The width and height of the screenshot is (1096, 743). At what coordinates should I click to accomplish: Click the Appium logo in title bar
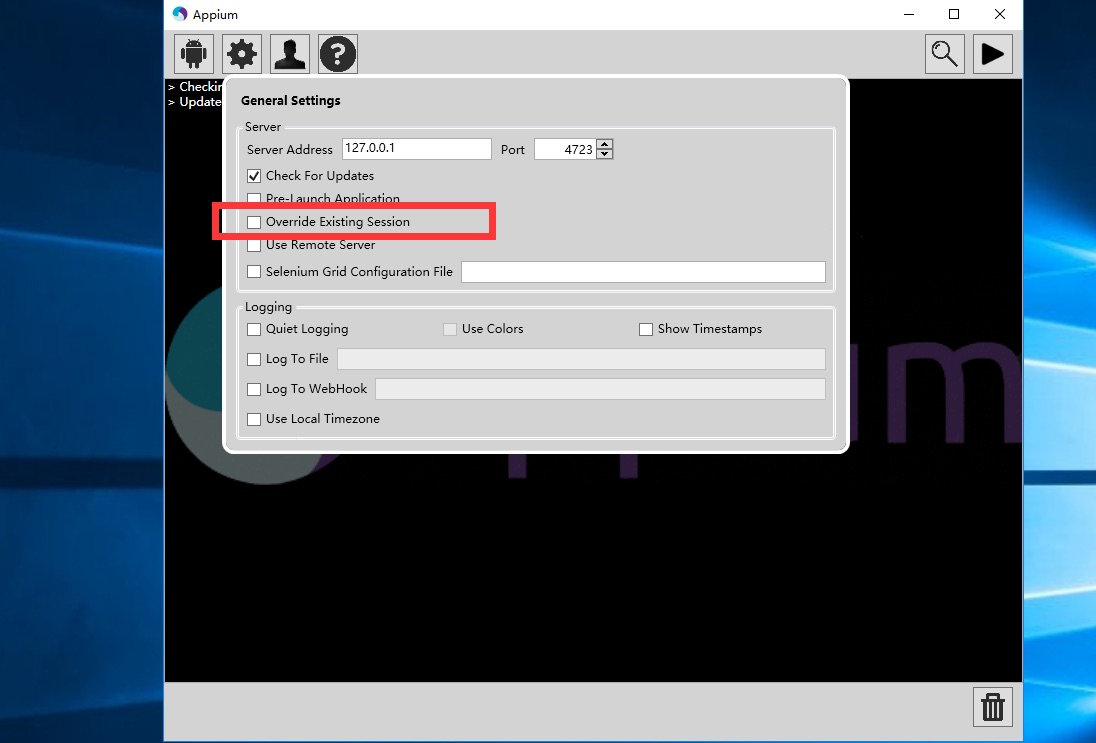pos(180,14)
